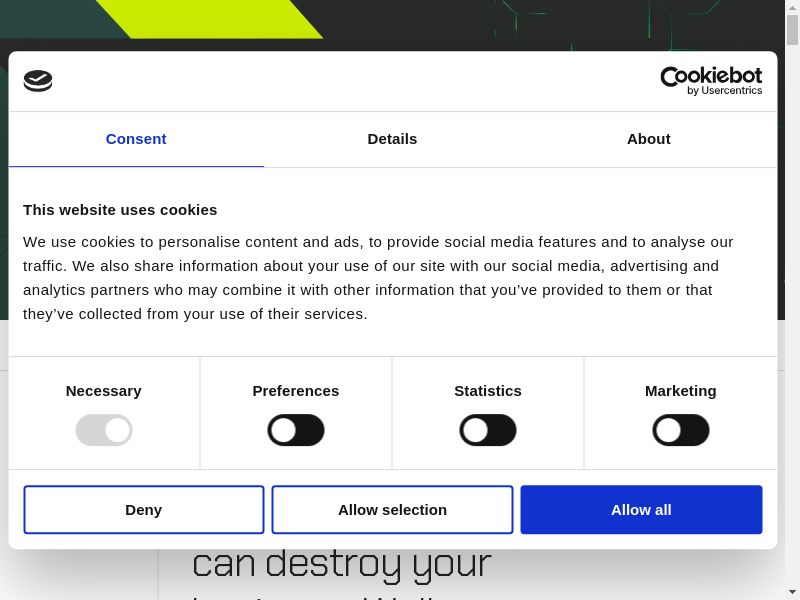800x600 pixels.
Task: Click the scrollbar down arrow
Action: 792,592
